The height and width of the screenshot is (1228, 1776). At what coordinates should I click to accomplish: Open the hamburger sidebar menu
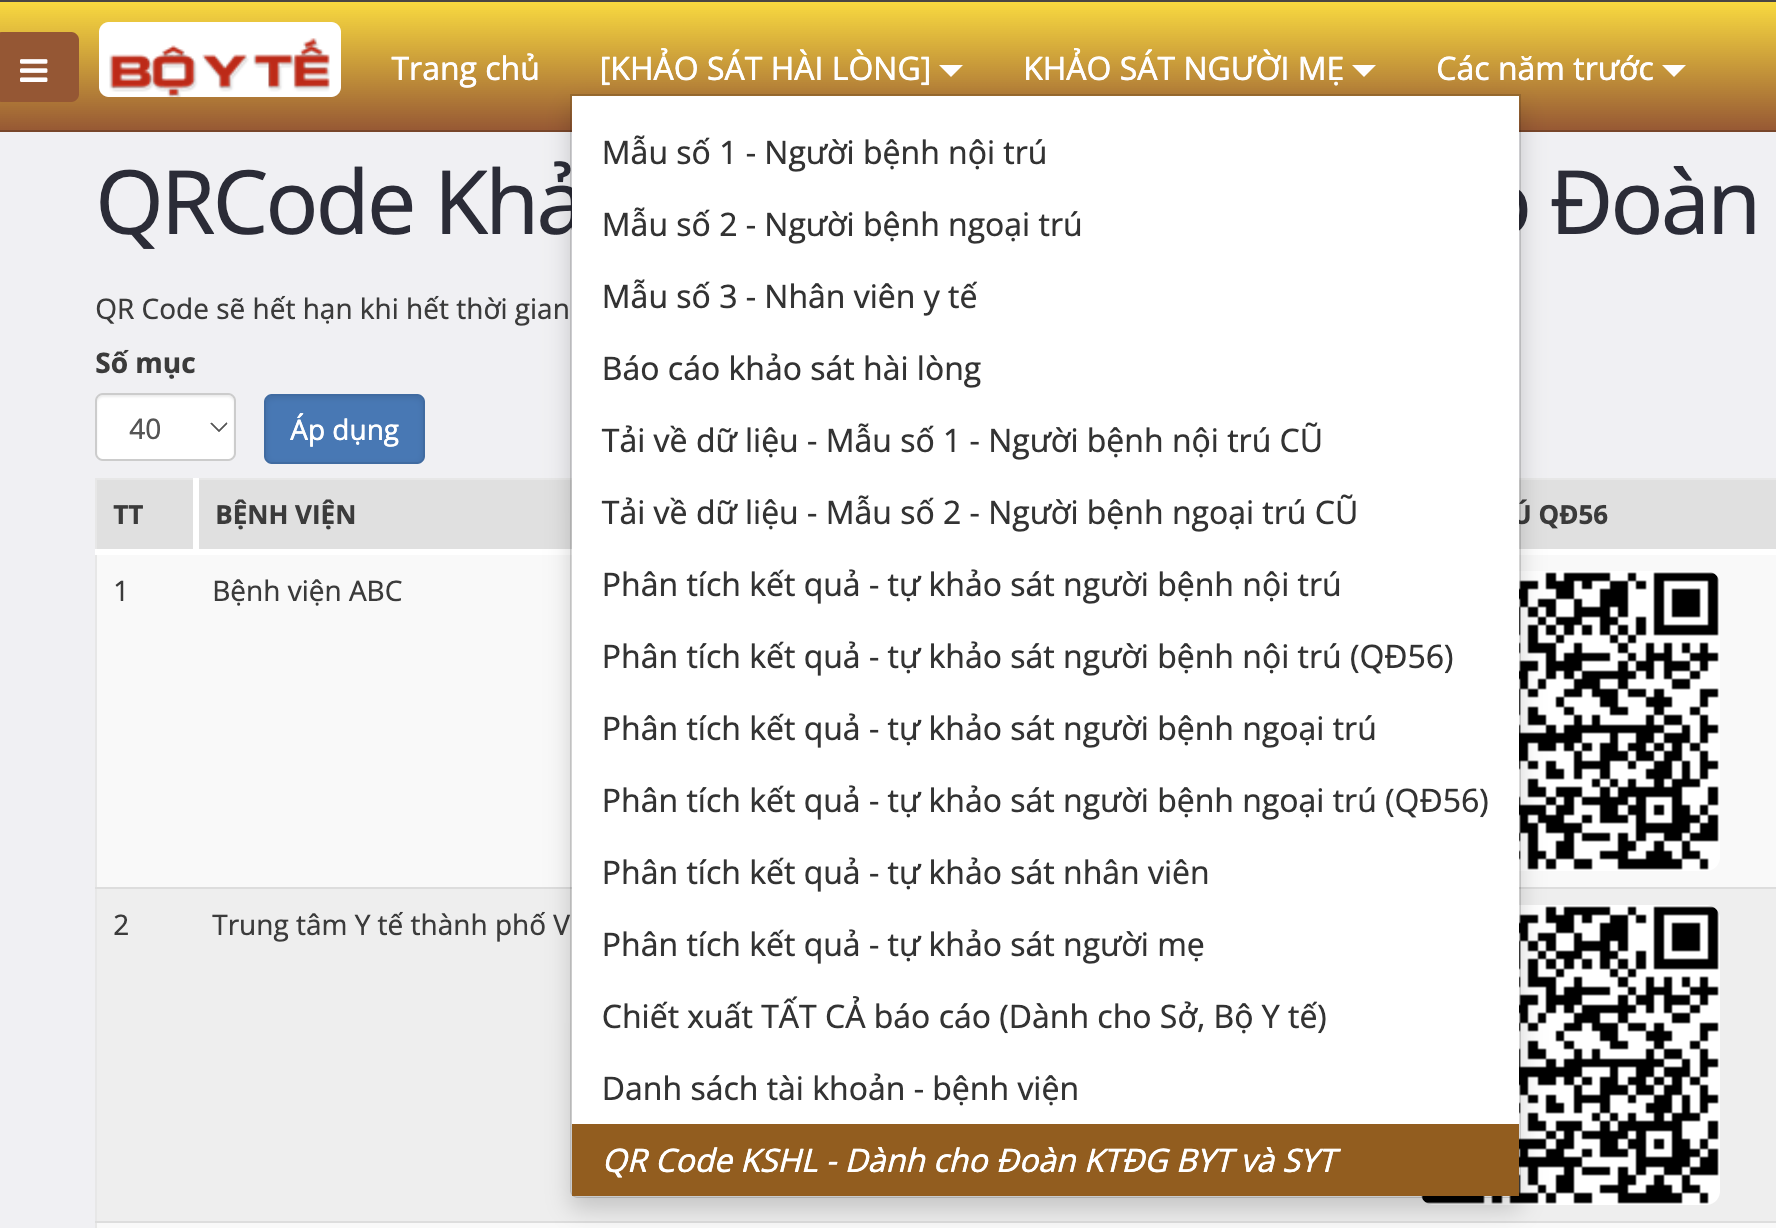(x=35, y=69)
